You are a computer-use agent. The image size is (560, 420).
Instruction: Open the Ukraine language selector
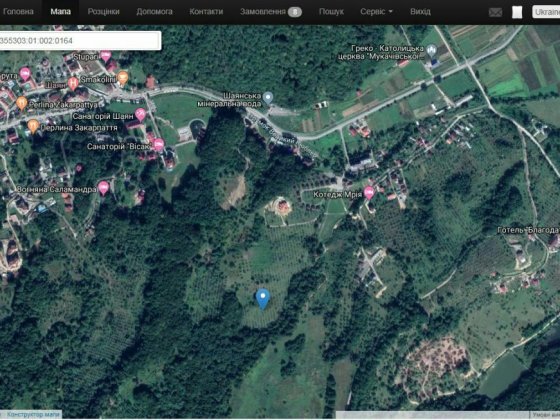coord(546,12)
